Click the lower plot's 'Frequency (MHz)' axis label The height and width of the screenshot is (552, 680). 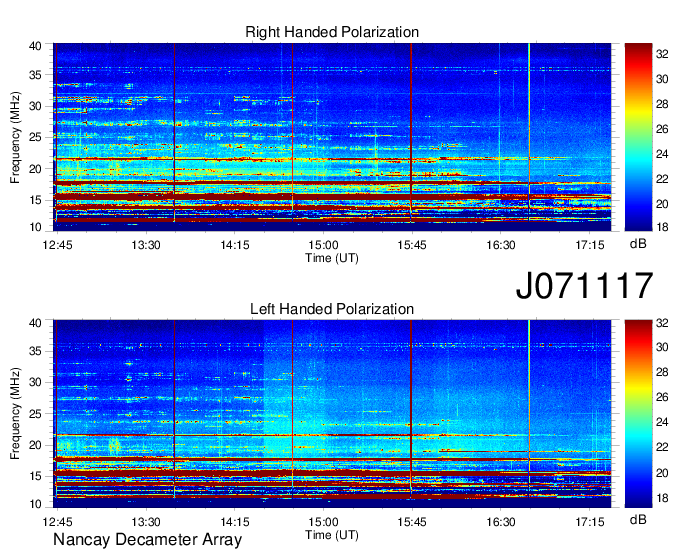click(15, 414)
